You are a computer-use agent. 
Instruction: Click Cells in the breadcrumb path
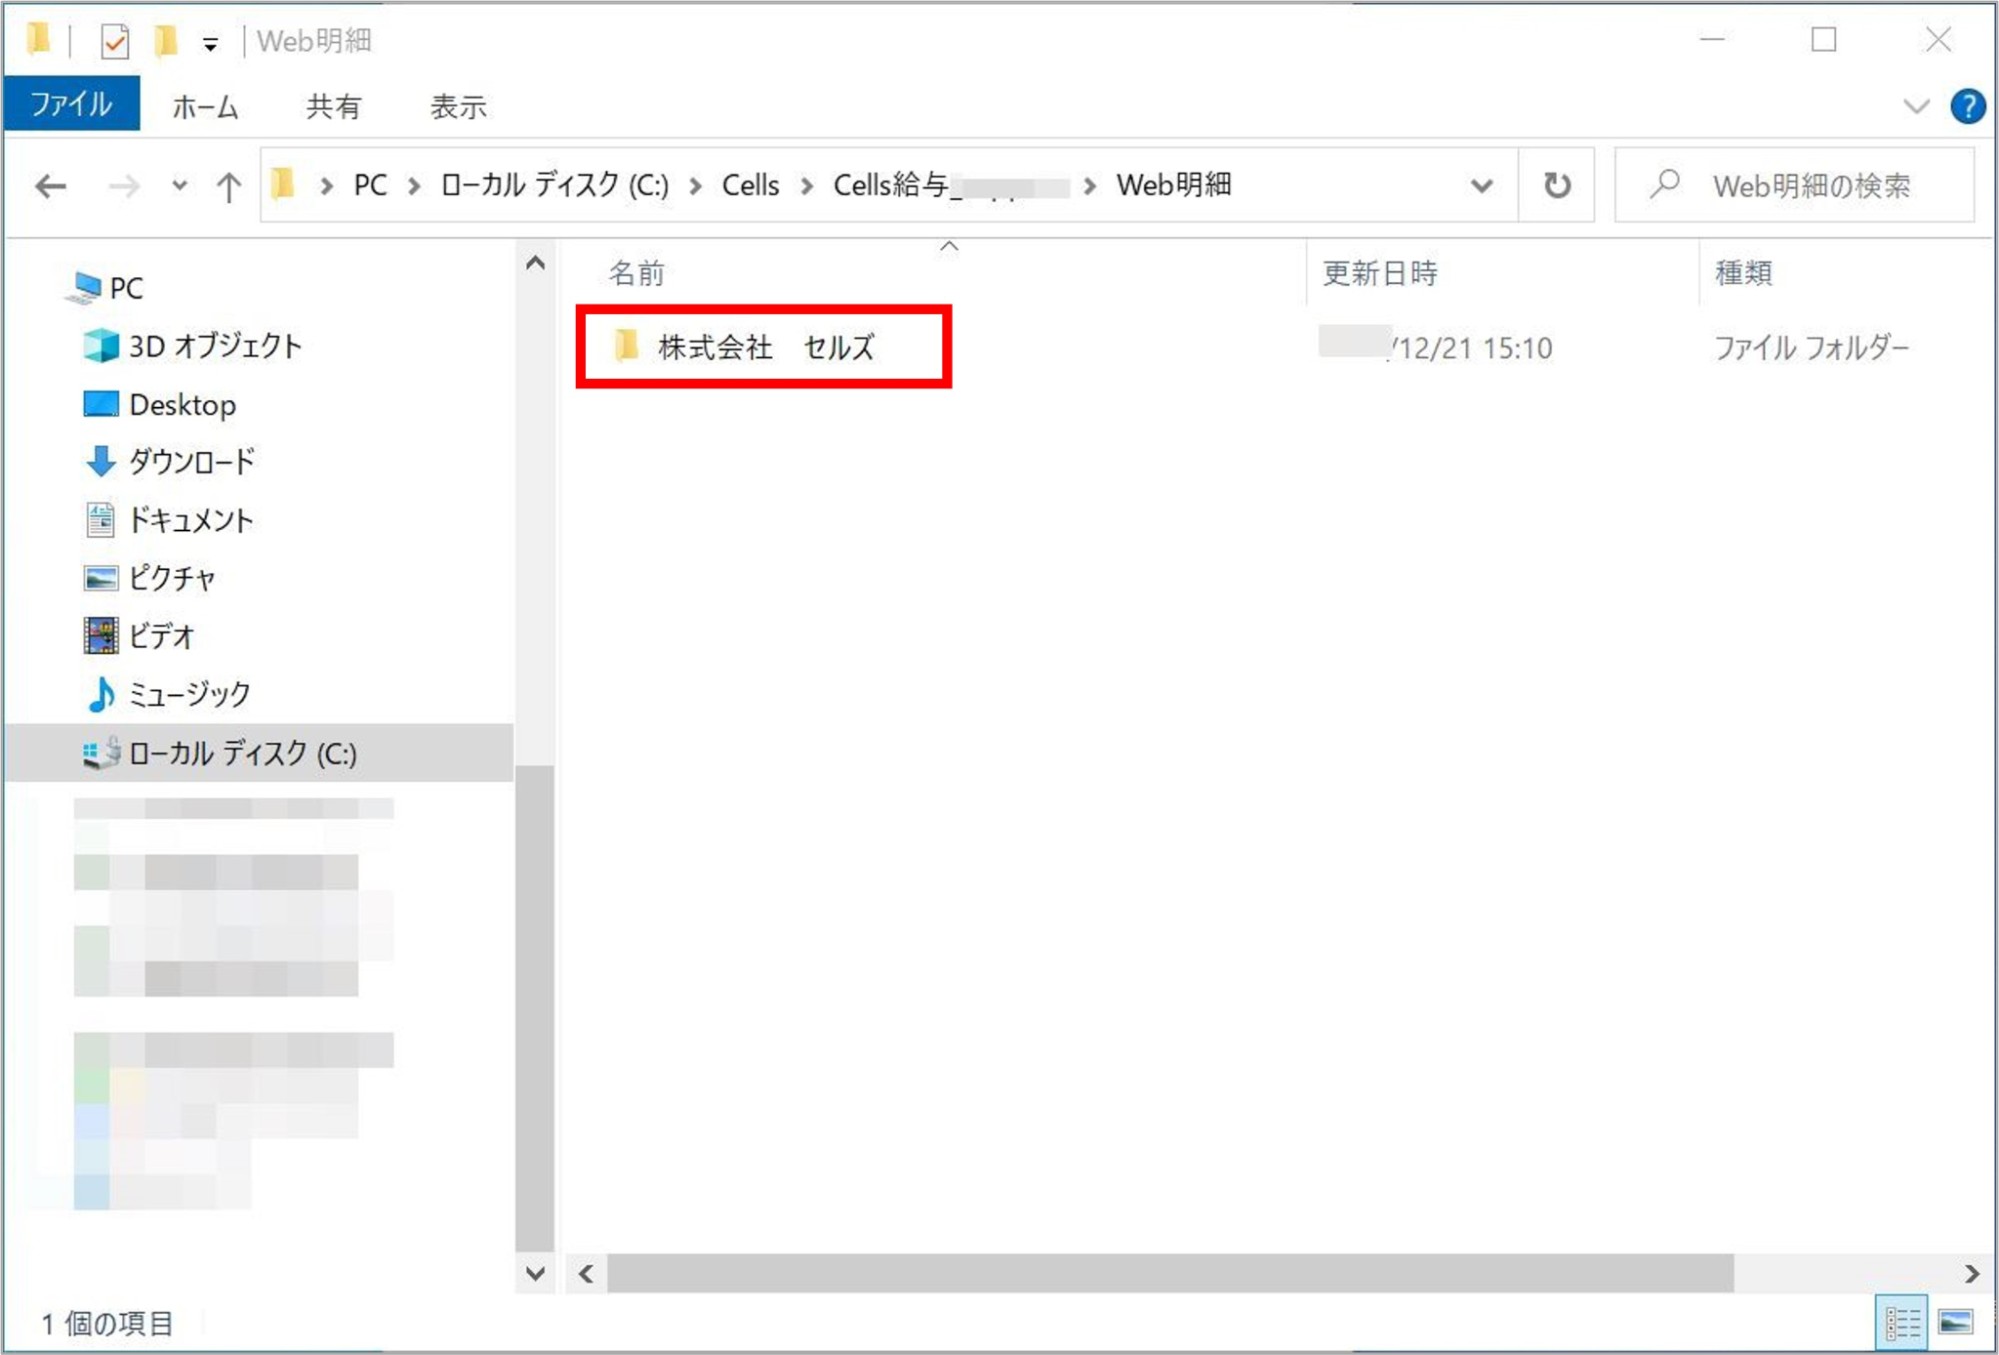(750, 185)
